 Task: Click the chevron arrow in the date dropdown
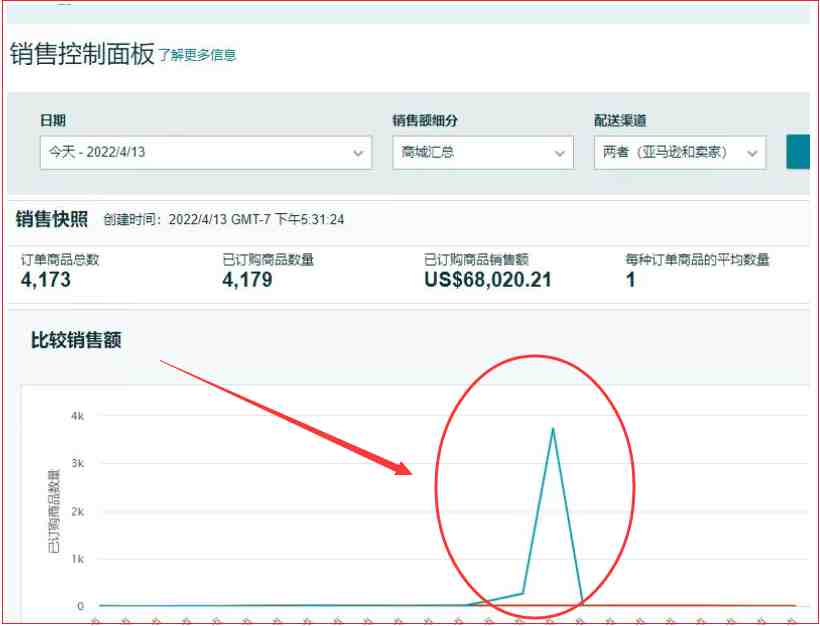pos(358,153)
